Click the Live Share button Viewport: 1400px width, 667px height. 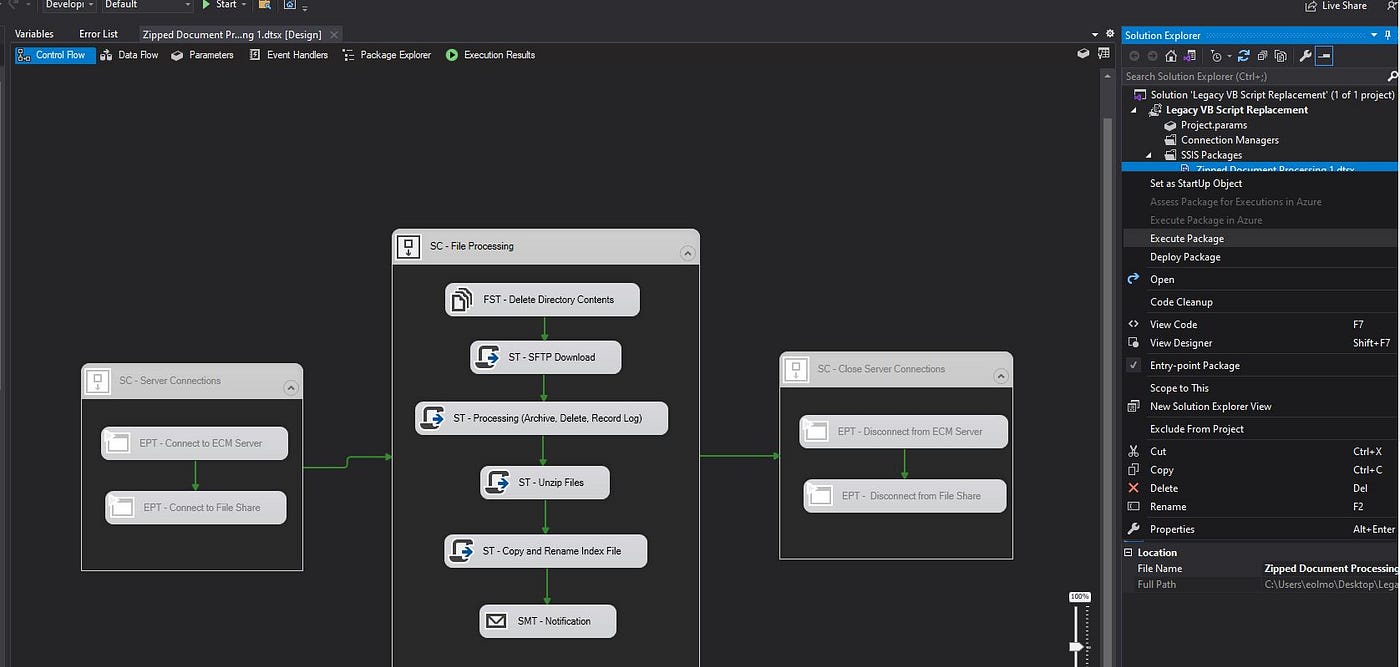(1336, 6)
